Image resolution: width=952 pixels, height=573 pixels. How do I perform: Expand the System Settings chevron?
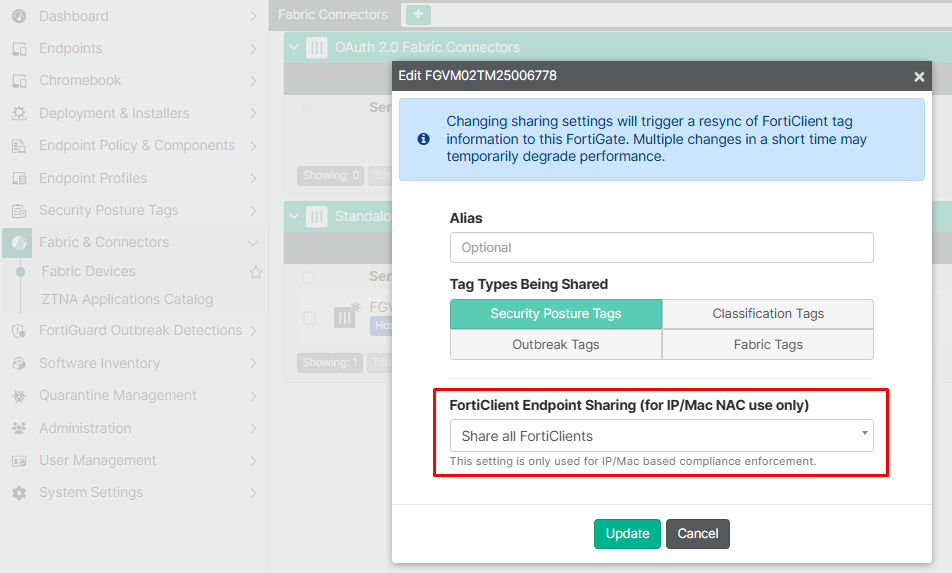253,493
